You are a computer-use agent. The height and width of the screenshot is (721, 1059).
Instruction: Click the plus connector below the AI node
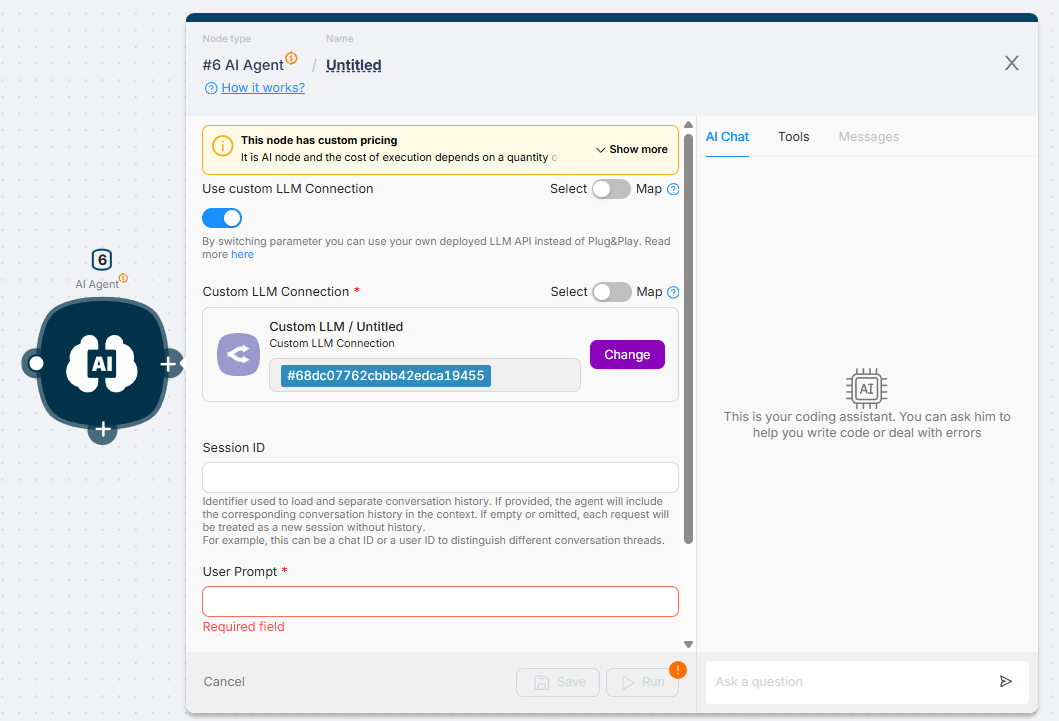tap(102, 430)
